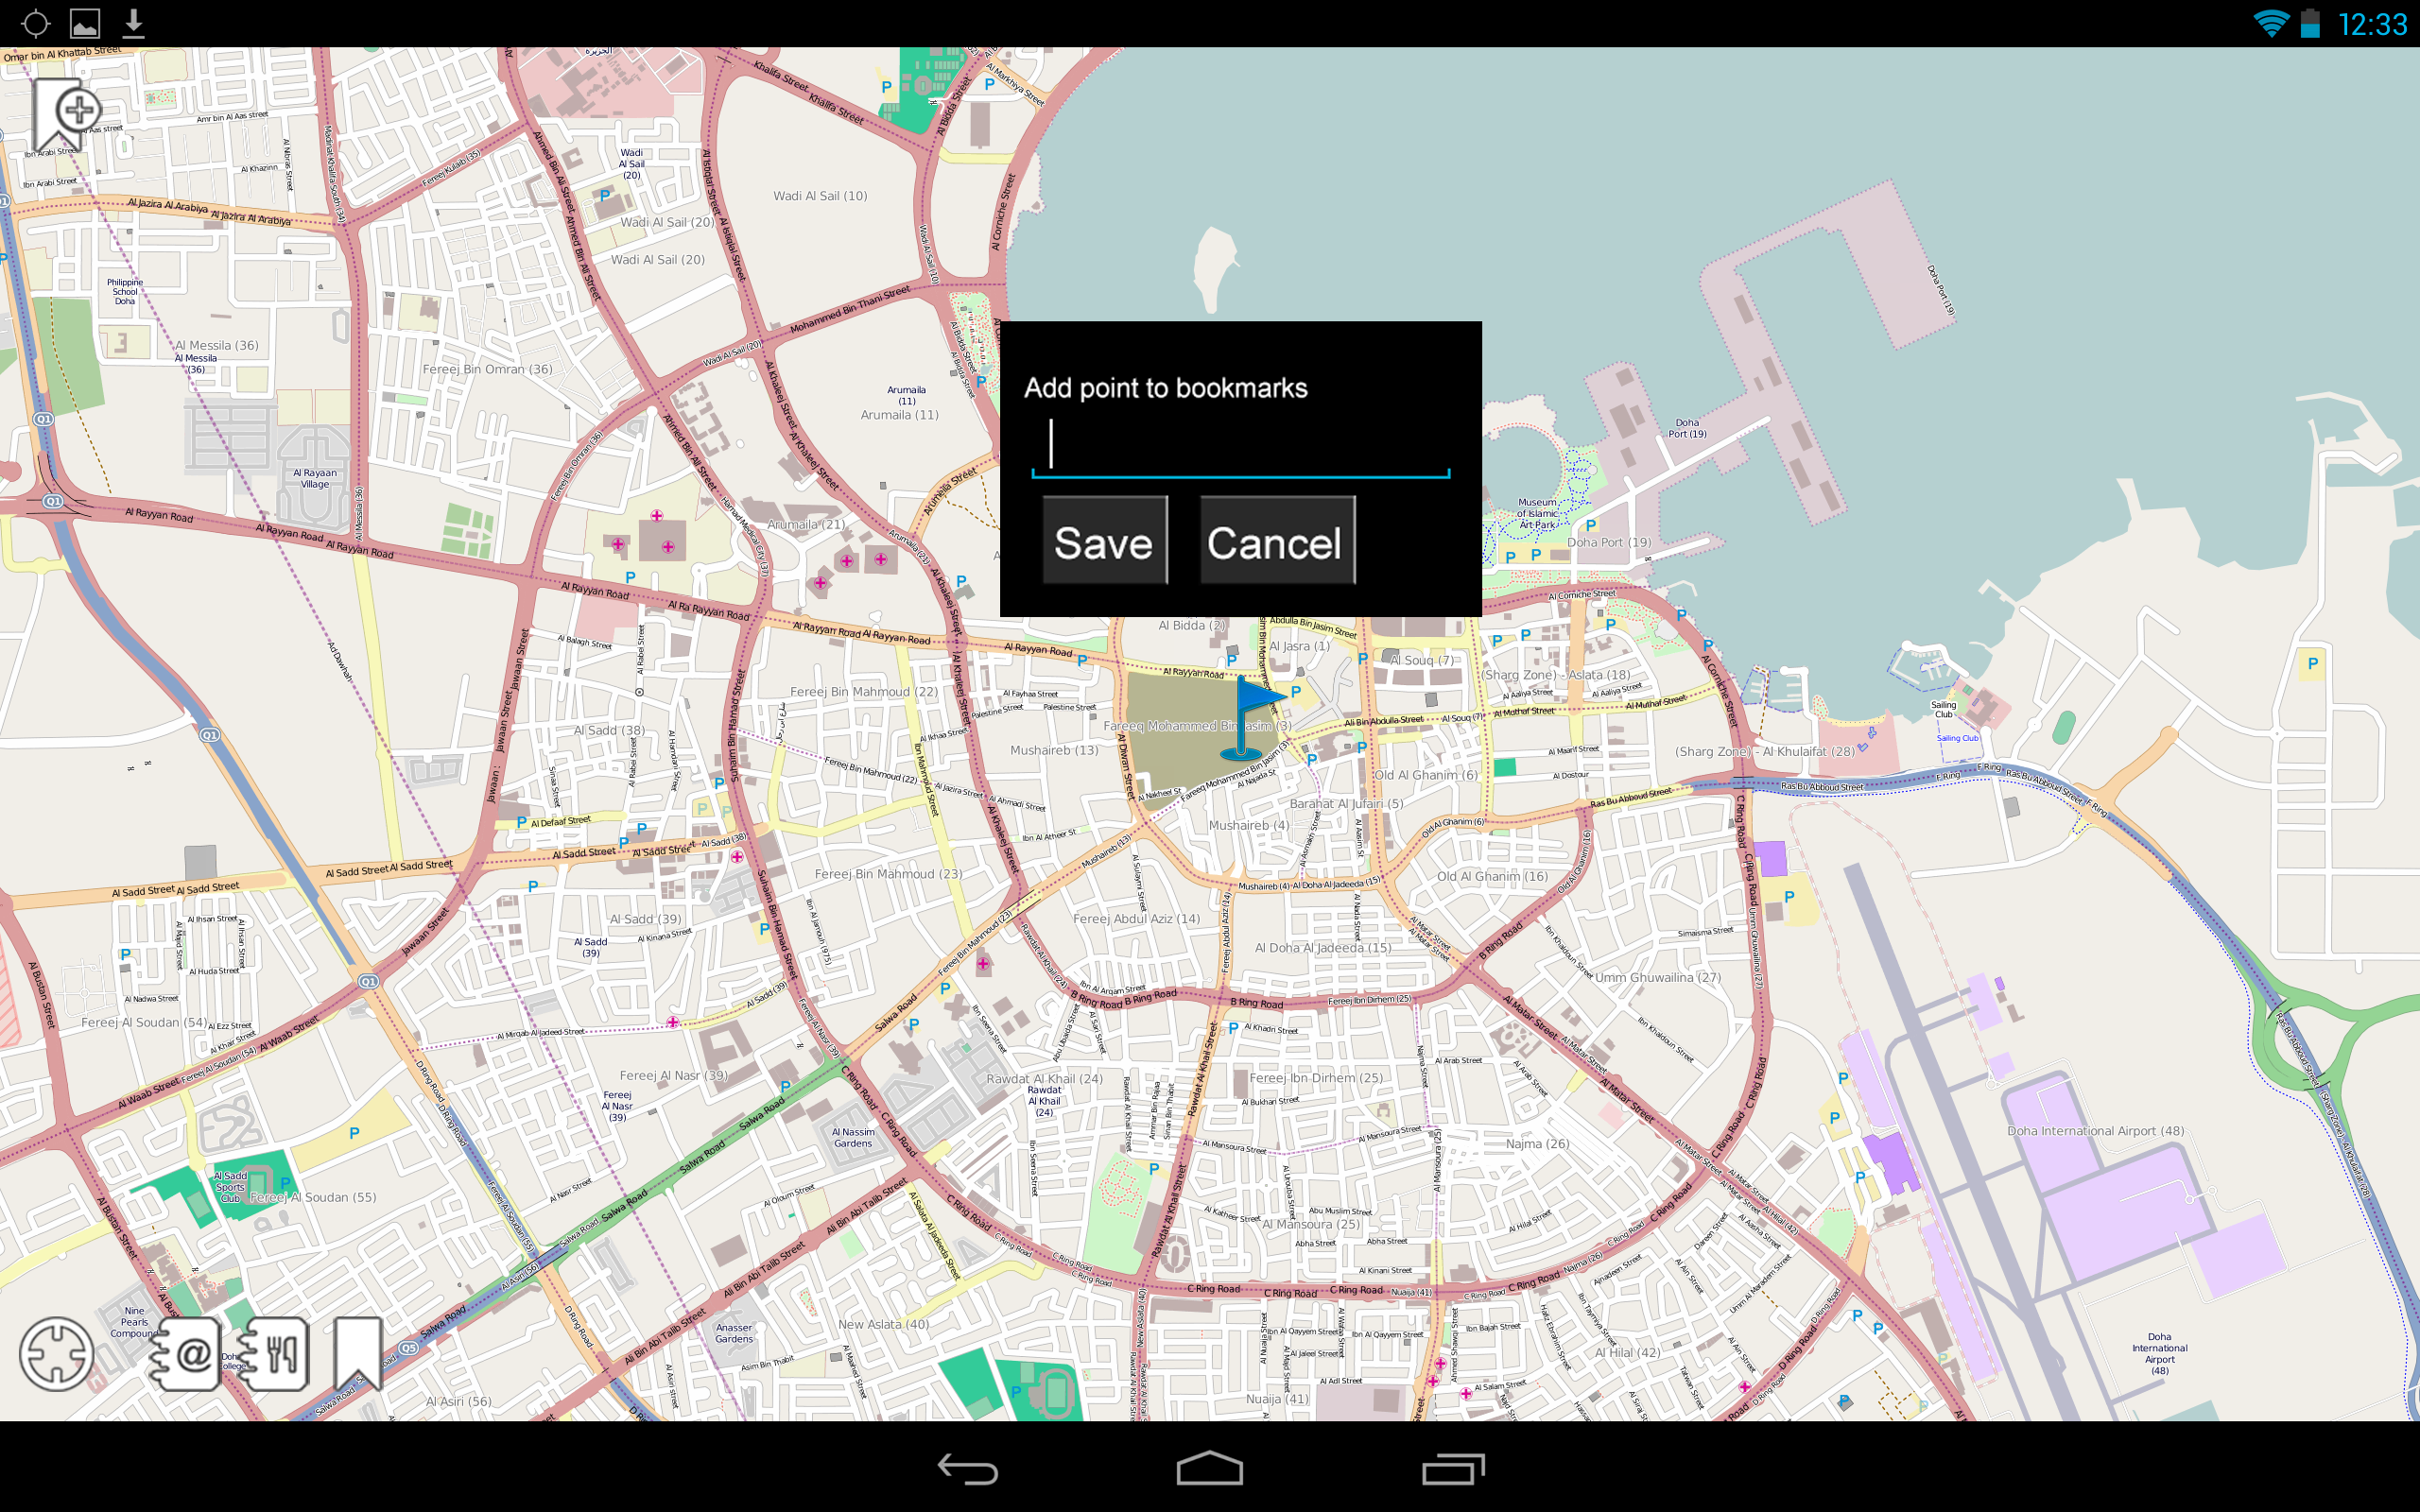Screen dimensions: 2420x1512
Task: Tap the battery indicator in the status bar
Action: (2310, 22)
